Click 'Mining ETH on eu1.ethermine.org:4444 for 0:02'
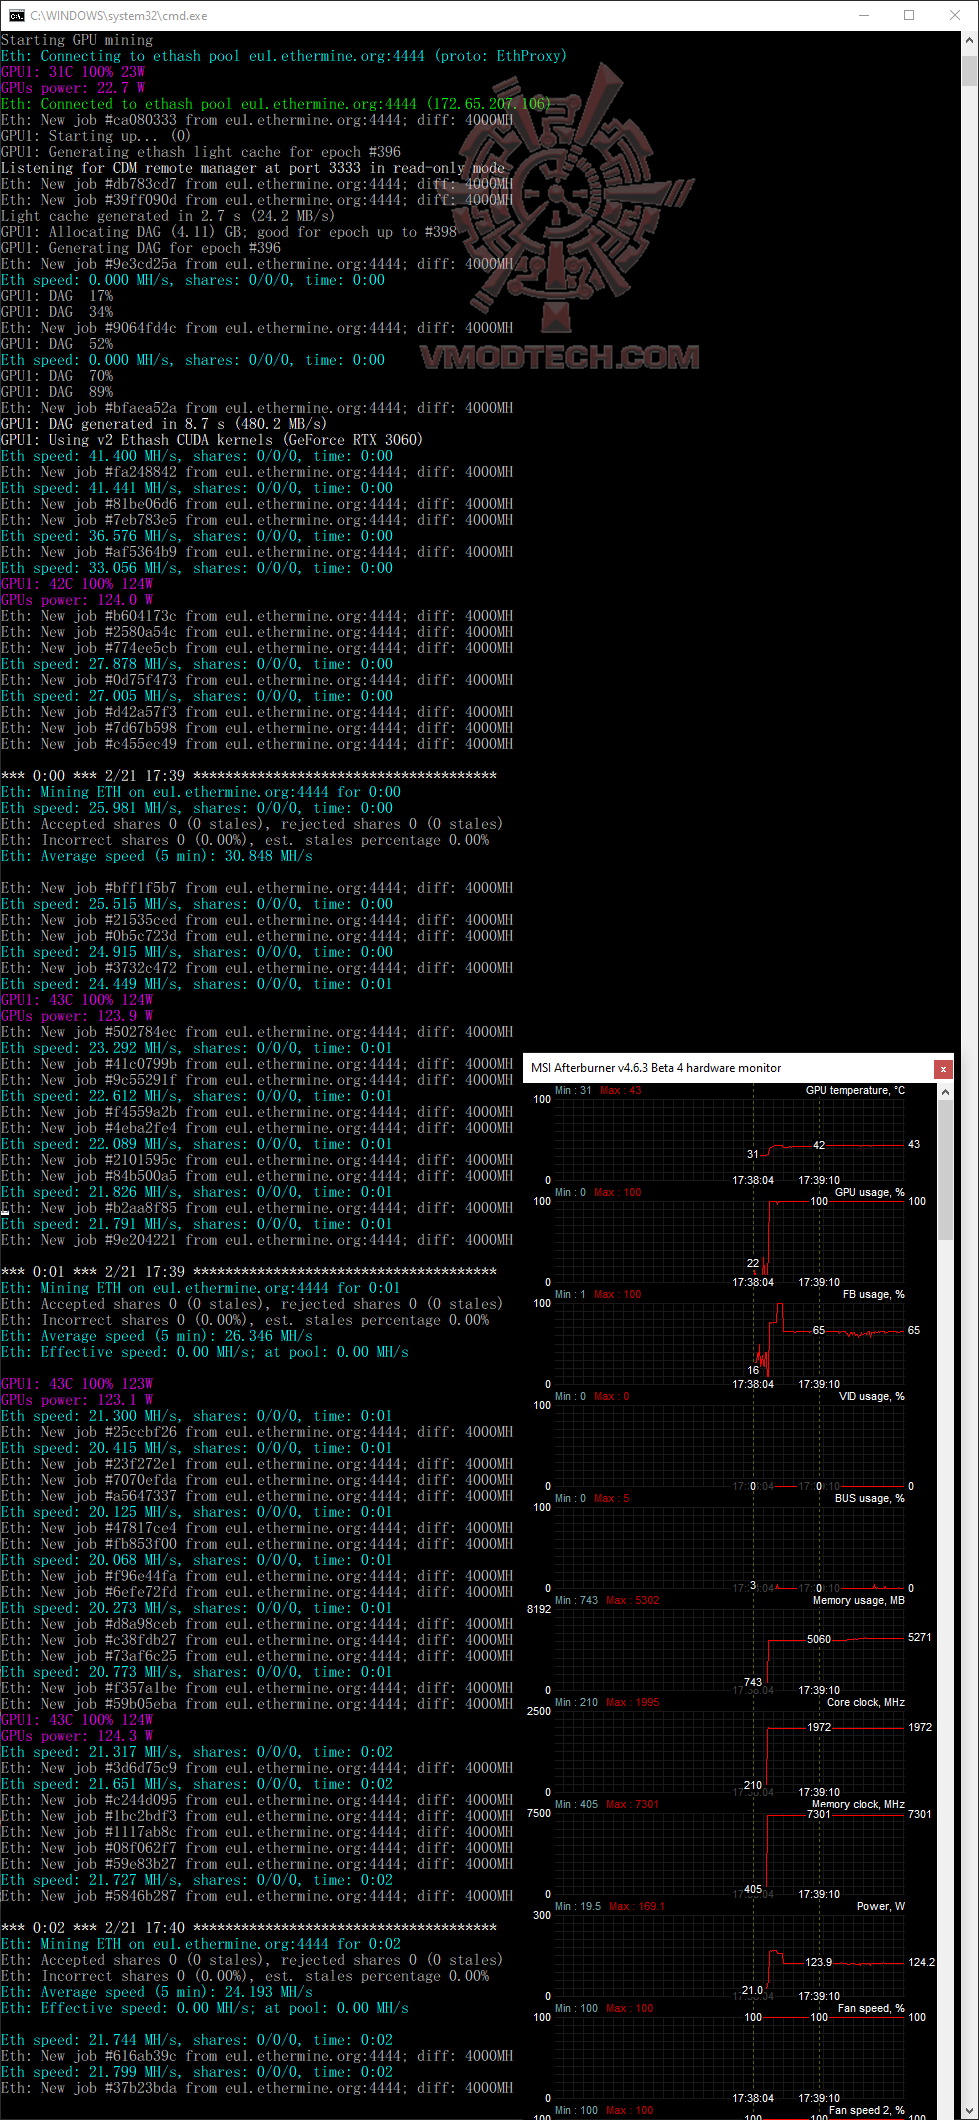Screen dimensions: 979x2120 coord(201,1944)
